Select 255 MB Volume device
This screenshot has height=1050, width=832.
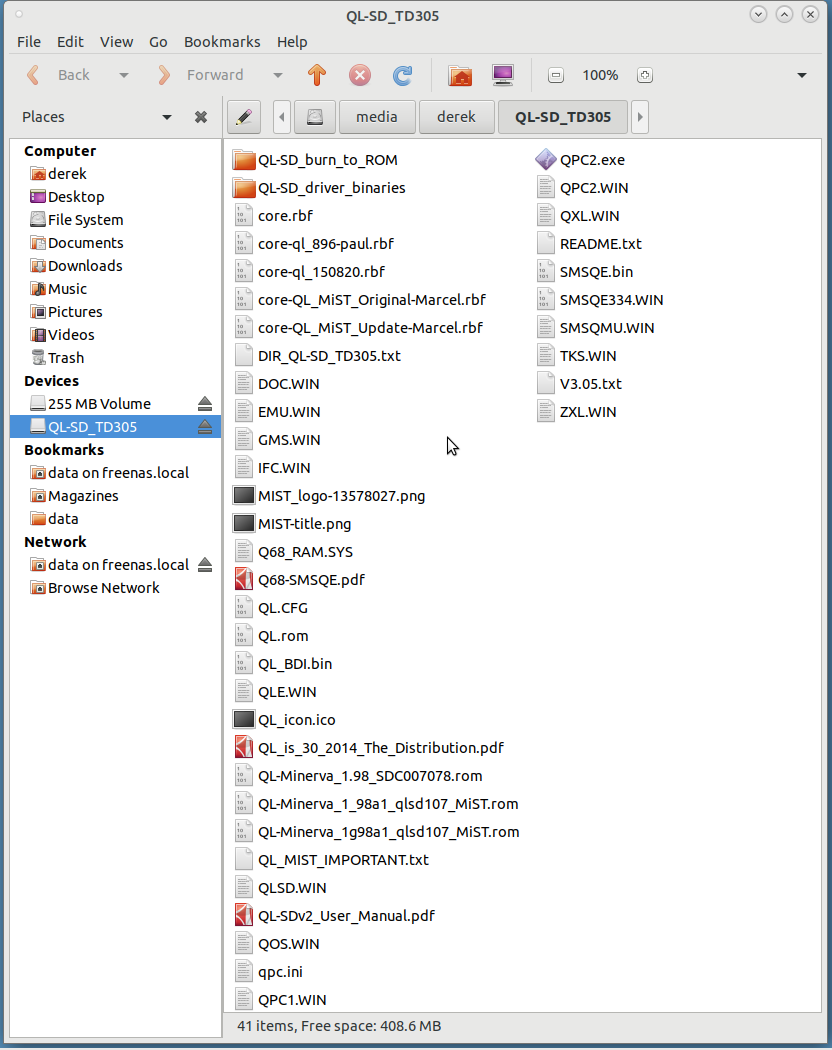91,404
